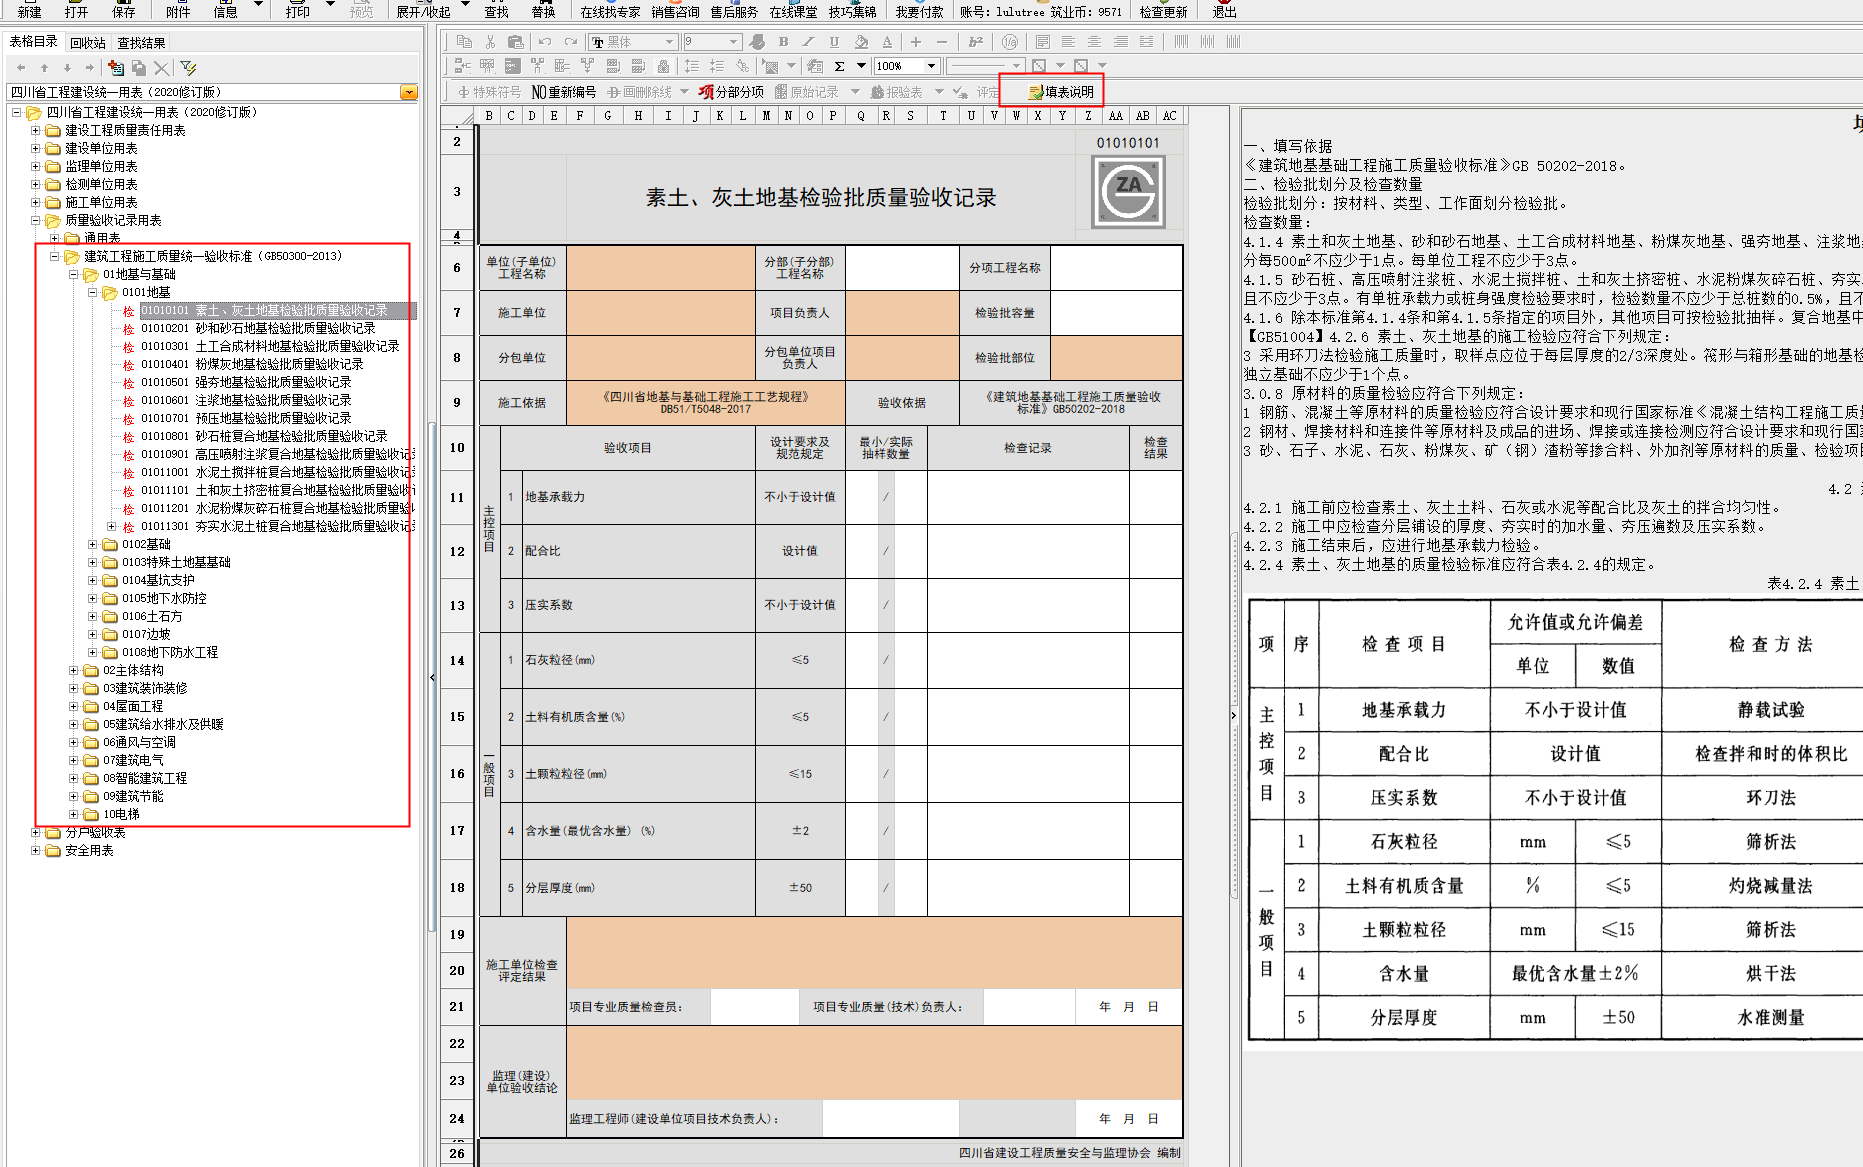
Task: Click the align center icon
Action: 1095,42
